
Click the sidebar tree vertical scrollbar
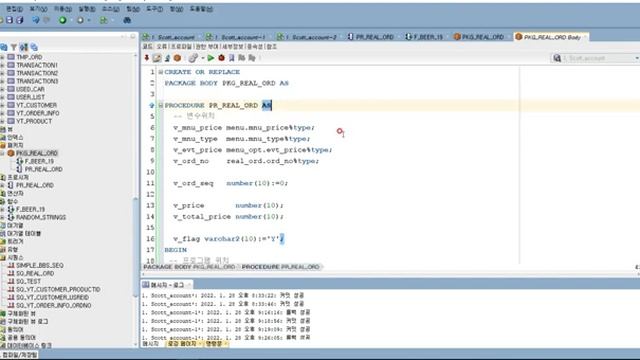tap(136, 247)
